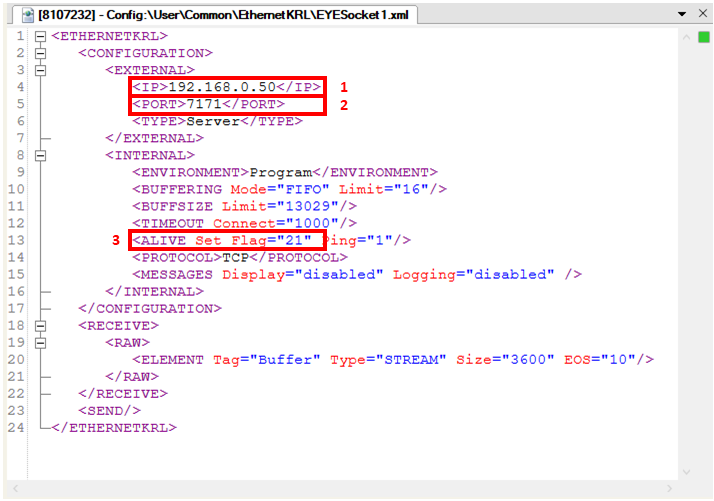Click the horizontal scrollbar left arrow
The height and width of the screenshot is (501, 714).
click(x=15, y=489)
